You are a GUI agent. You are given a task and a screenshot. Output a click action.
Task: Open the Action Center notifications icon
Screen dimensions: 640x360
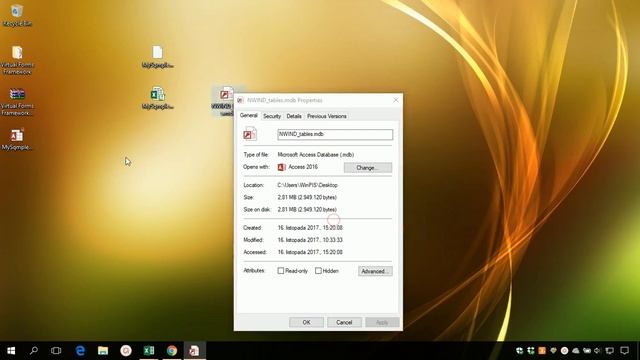[x=624, y=350]
